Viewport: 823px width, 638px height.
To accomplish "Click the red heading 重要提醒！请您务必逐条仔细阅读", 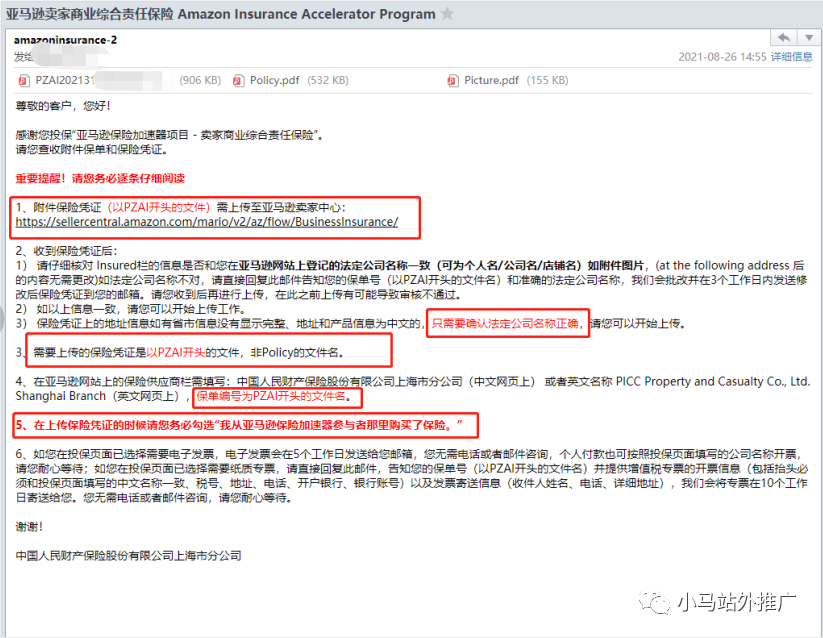I will tap(100, 178).
